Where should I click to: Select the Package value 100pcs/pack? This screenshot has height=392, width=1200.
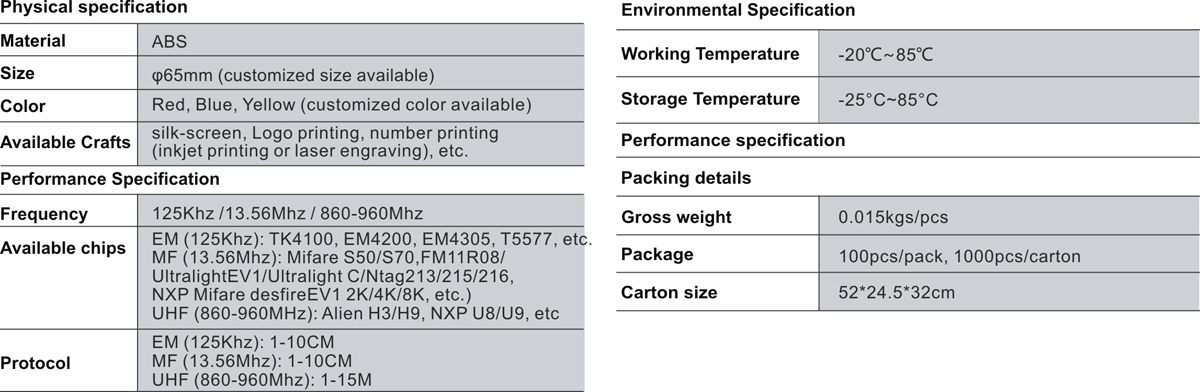pyautogui.click(x=959, y=256)
